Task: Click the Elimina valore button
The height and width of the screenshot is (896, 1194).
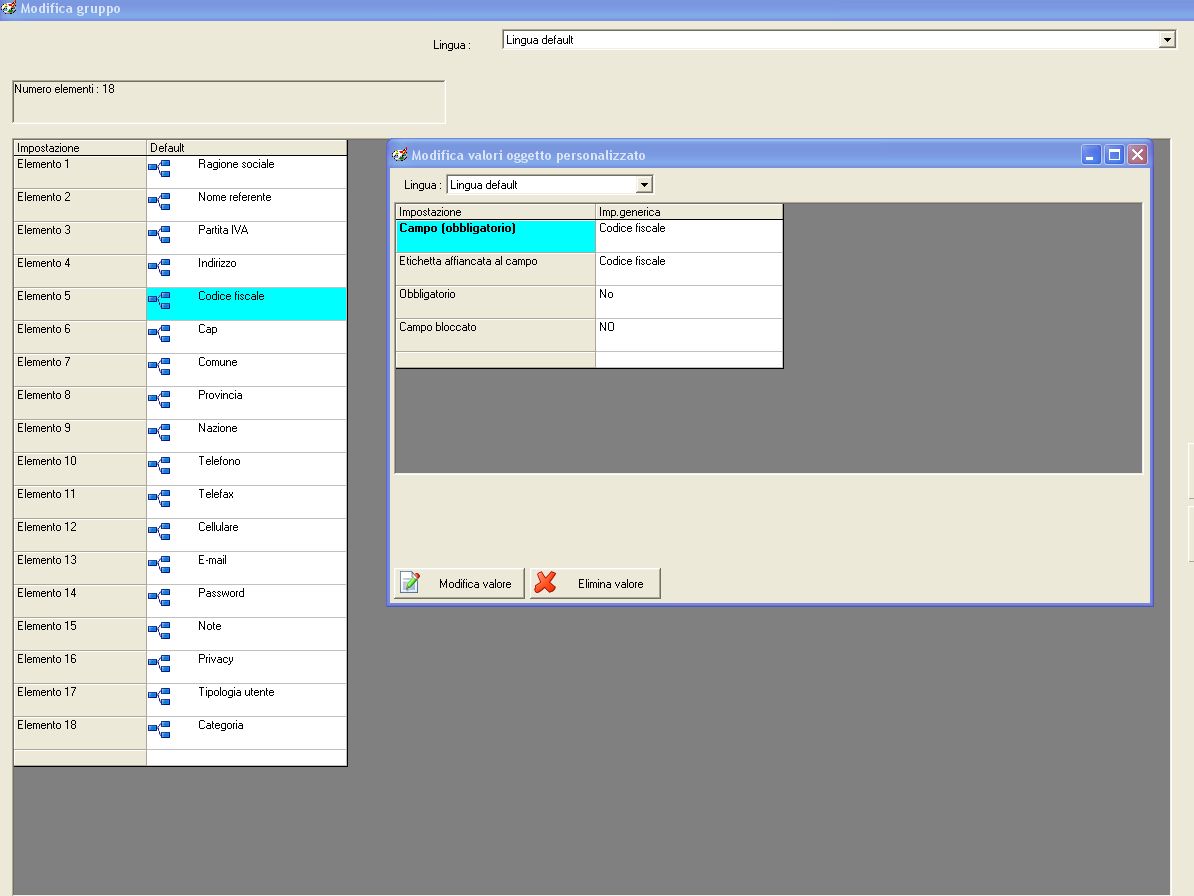Action: click(x=595, y=583)
